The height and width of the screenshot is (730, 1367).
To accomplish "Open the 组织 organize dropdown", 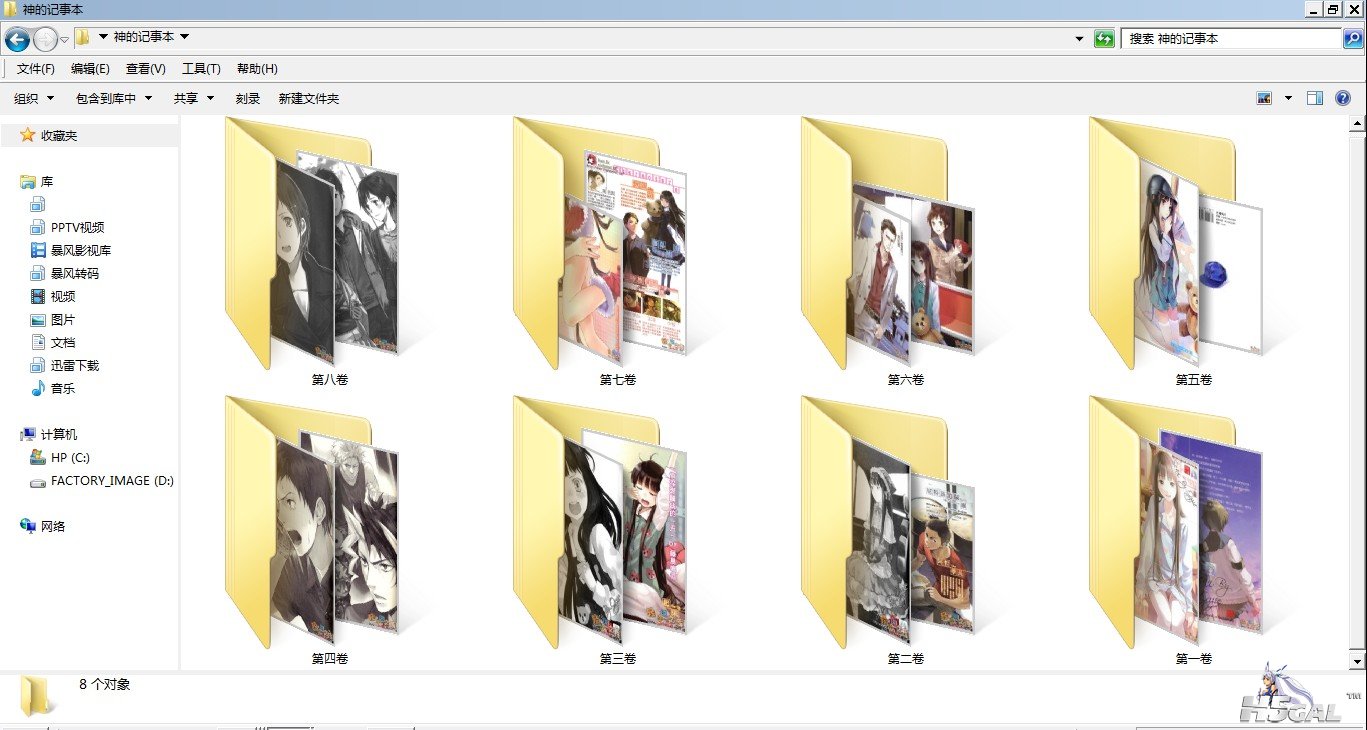I will coord(34,98).
